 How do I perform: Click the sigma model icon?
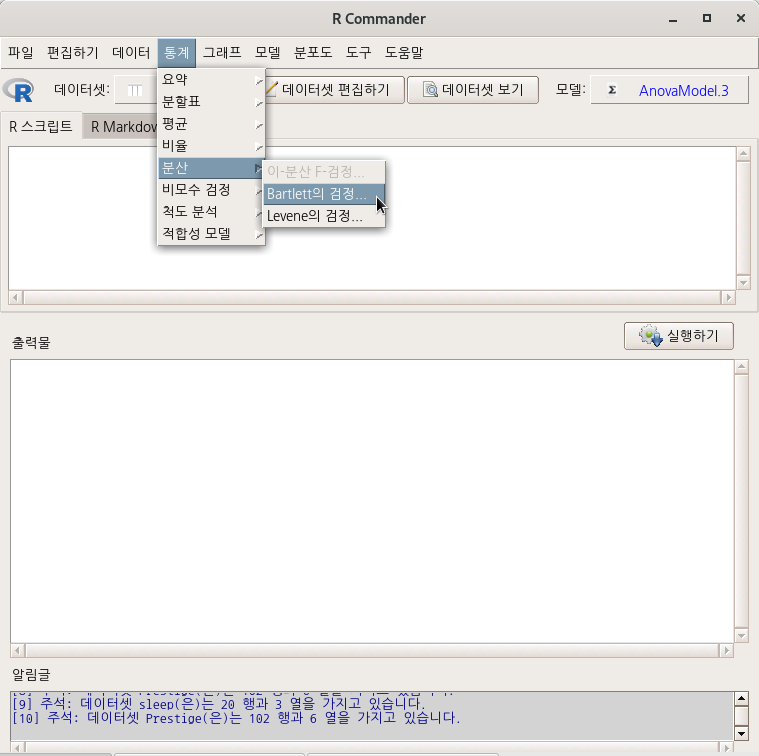tap(612, 90)
